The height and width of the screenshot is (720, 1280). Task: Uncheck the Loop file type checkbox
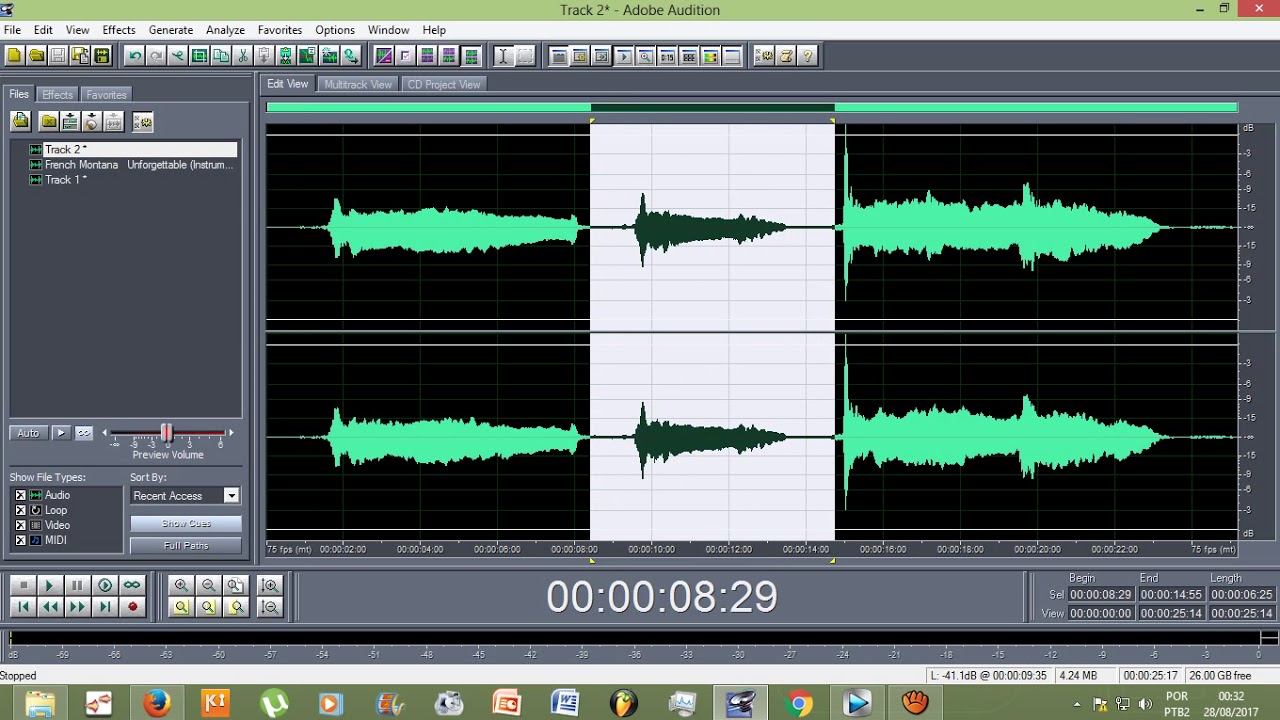point(20,510)
